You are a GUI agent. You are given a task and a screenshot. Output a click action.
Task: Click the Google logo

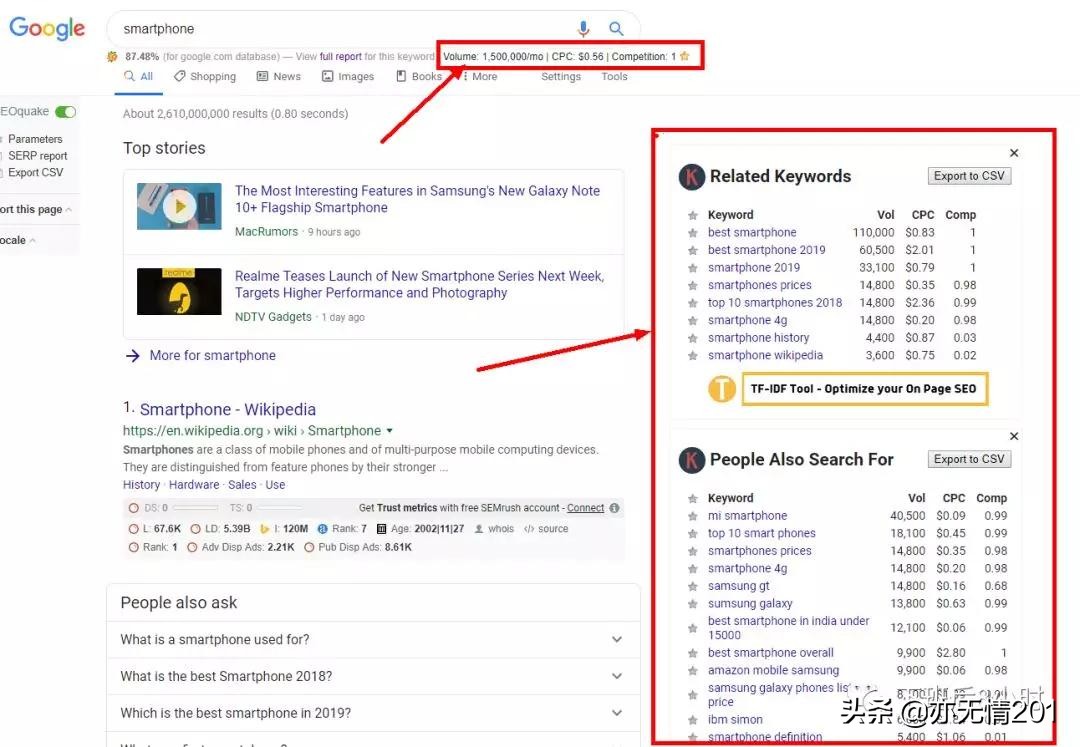tap(47, 28)
